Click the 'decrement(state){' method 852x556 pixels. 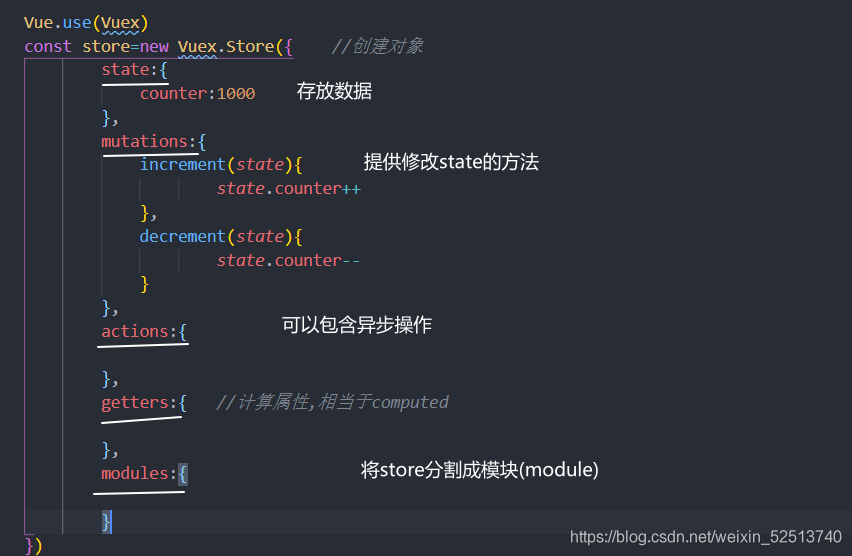[221, 236]
